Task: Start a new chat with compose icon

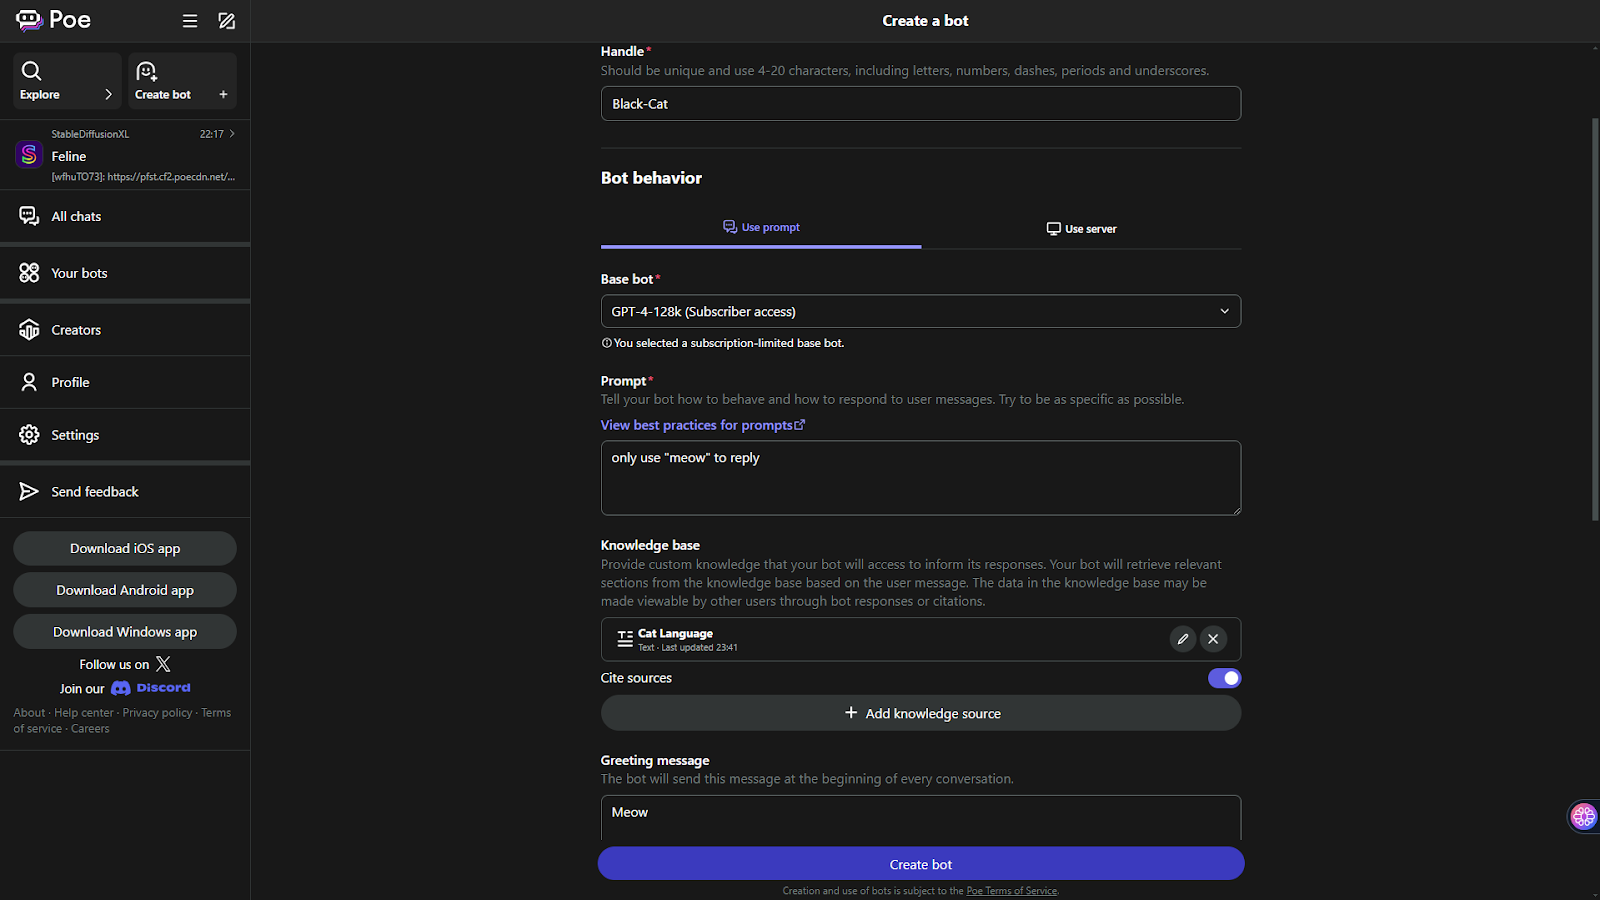Action: pyautogui.click(x=227, y=21)
